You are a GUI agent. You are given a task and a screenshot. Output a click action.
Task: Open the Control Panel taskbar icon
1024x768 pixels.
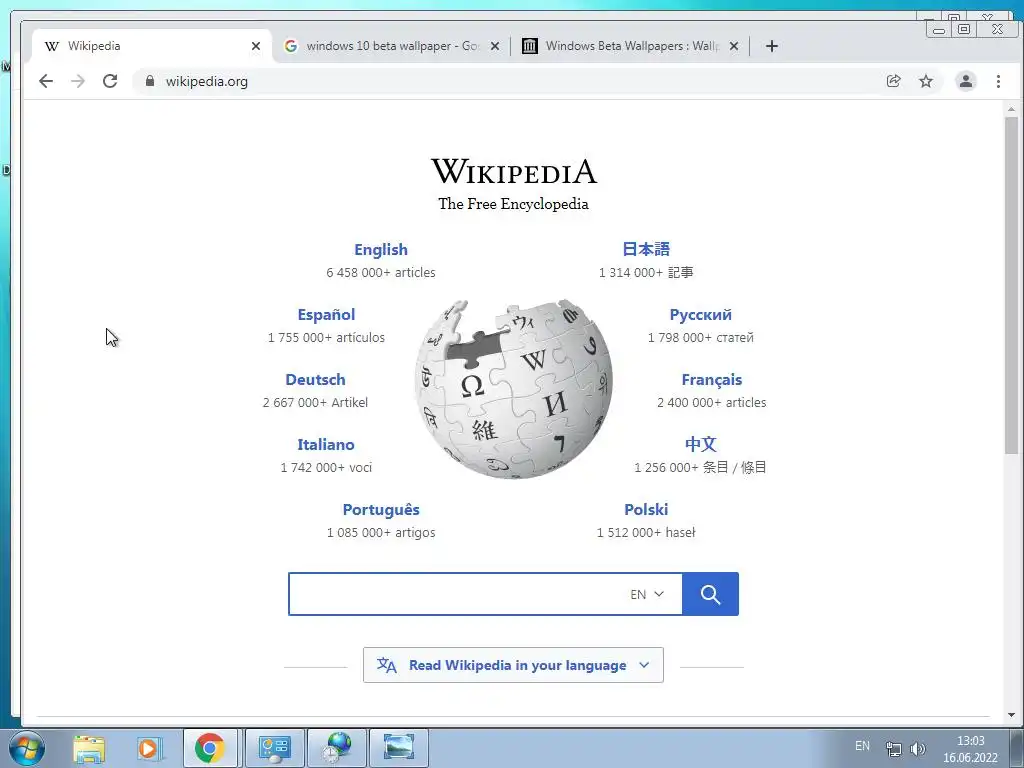pyautogui.click(x=274, y=748)
